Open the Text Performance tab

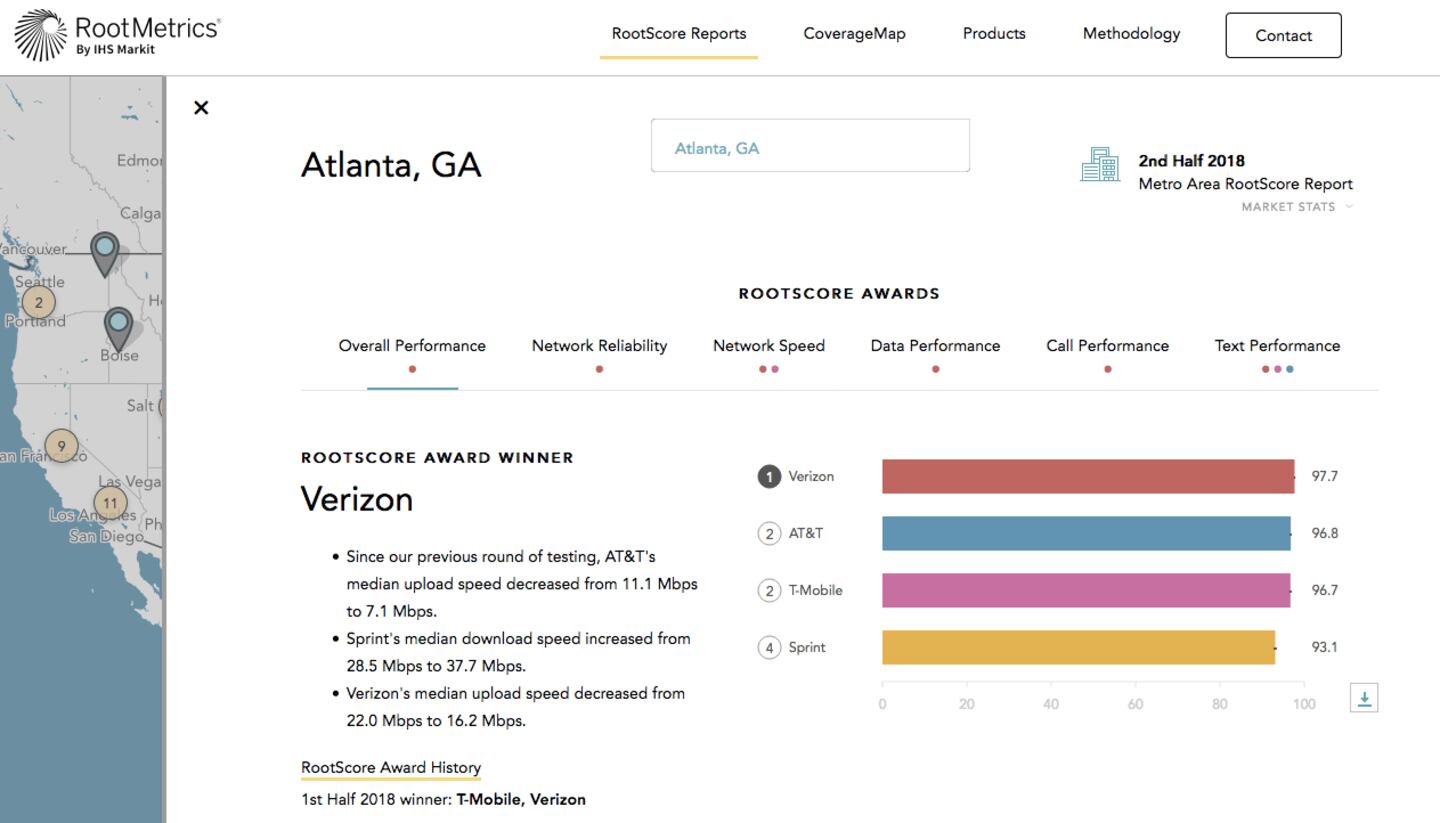click(1277, 346)
